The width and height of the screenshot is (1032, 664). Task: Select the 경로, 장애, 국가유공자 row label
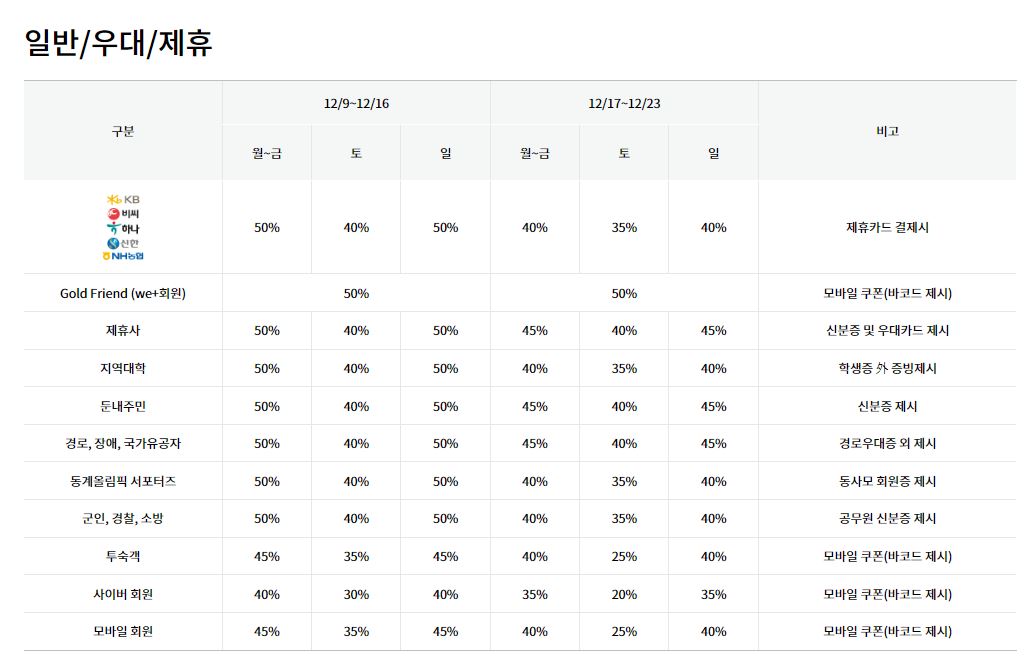[x=123, y=443]
